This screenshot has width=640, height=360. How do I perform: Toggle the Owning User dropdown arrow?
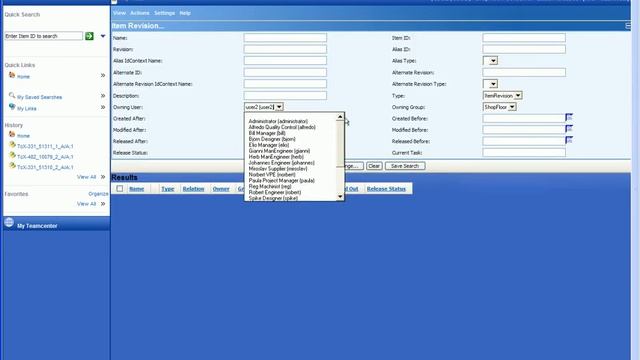(279, 107)
